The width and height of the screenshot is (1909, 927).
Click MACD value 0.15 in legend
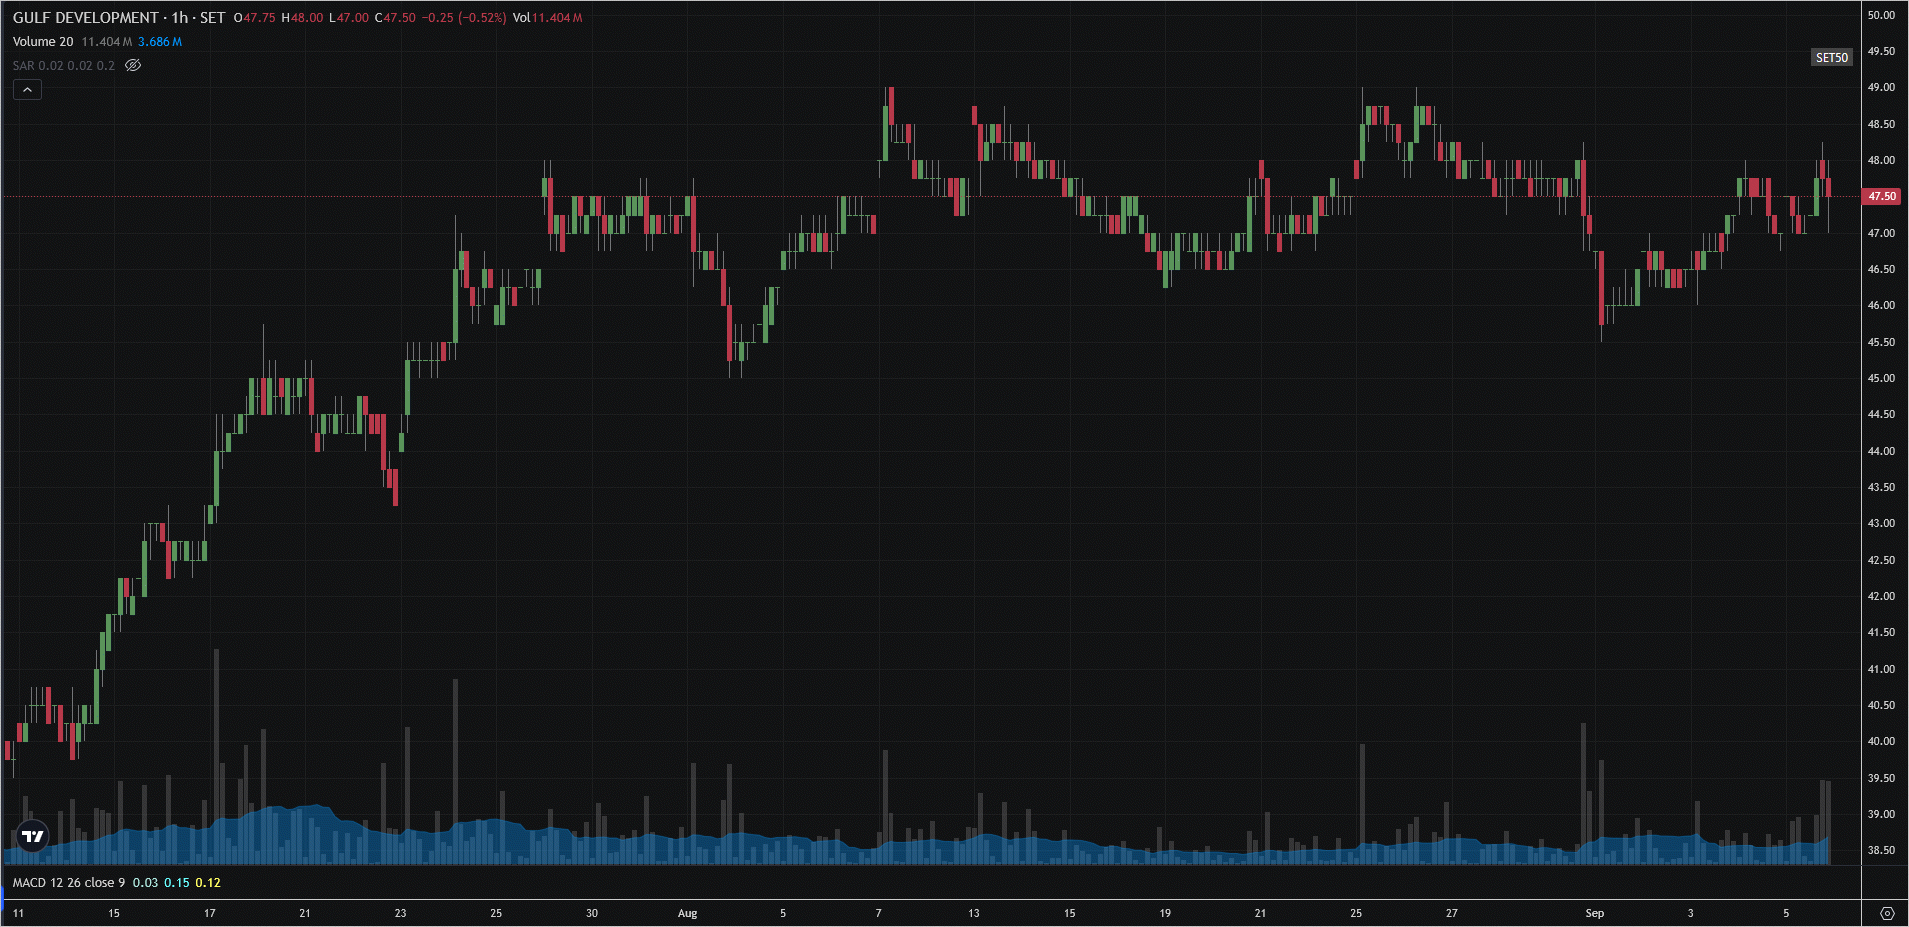177,882
